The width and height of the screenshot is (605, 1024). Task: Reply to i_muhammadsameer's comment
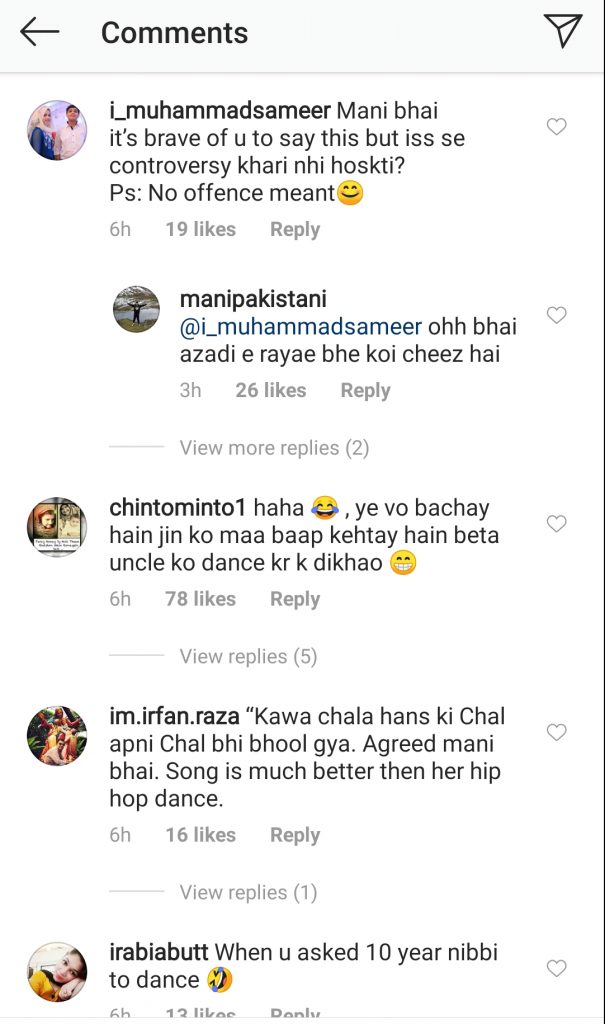click(x=295, y=229)
